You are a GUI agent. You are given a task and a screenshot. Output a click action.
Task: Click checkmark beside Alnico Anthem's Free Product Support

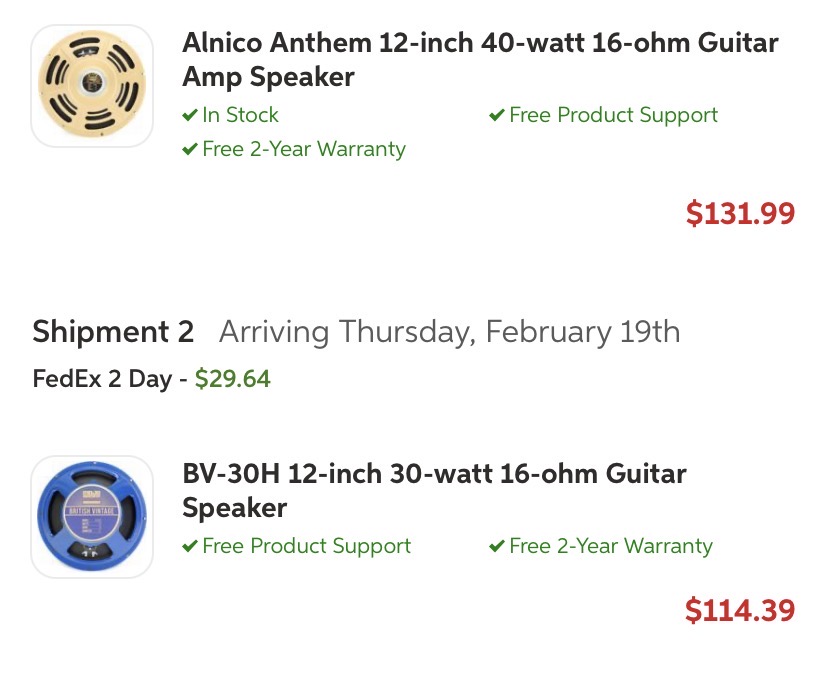tap(497, 116)
